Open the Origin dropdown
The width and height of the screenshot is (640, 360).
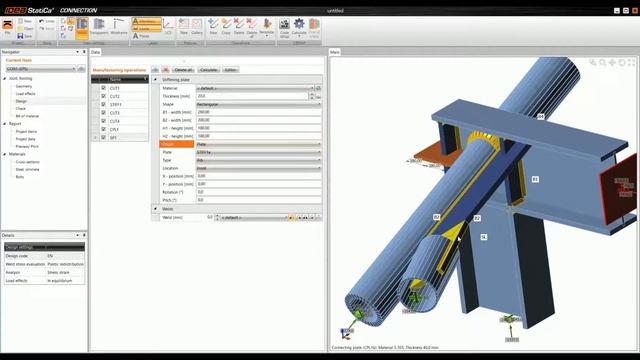point(259,144)
